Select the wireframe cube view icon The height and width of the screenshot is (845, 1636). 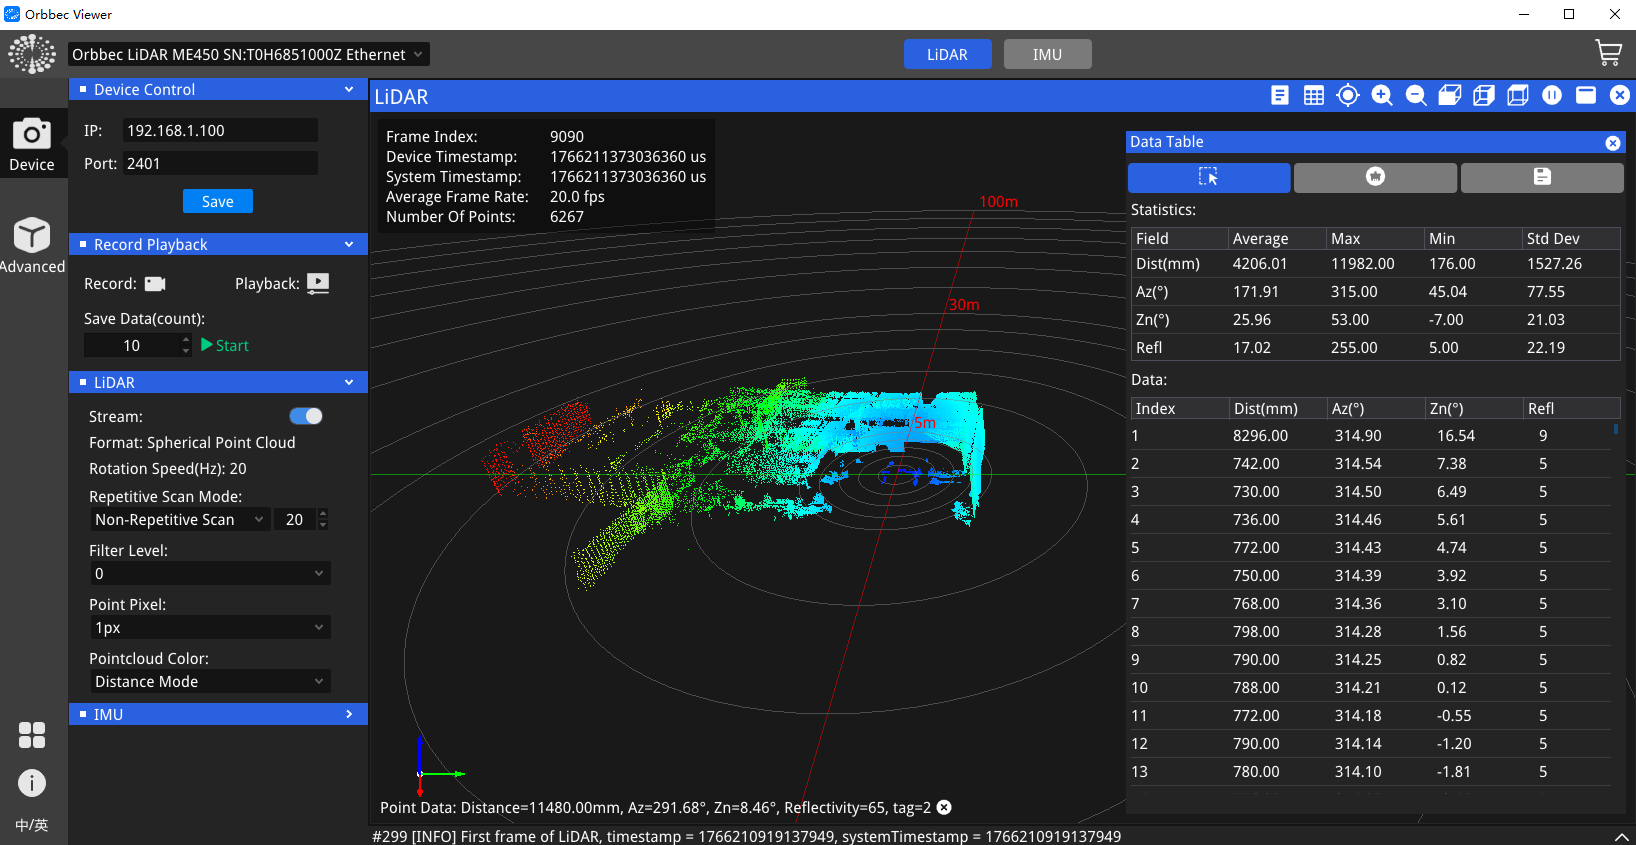point(1484,95)
